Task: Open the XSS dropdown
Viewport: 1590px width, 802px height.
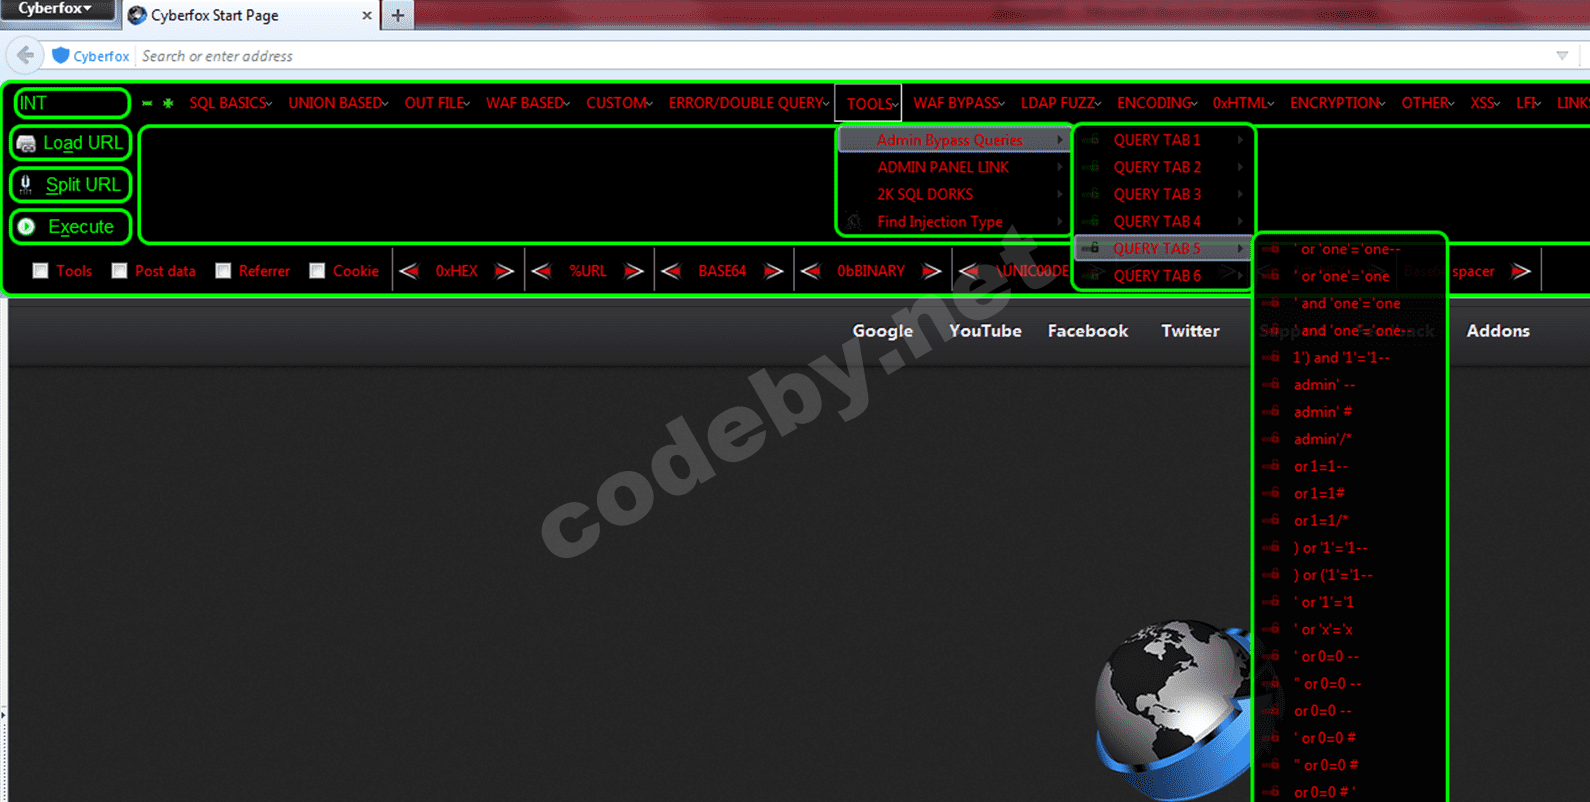Action: 1485,103
